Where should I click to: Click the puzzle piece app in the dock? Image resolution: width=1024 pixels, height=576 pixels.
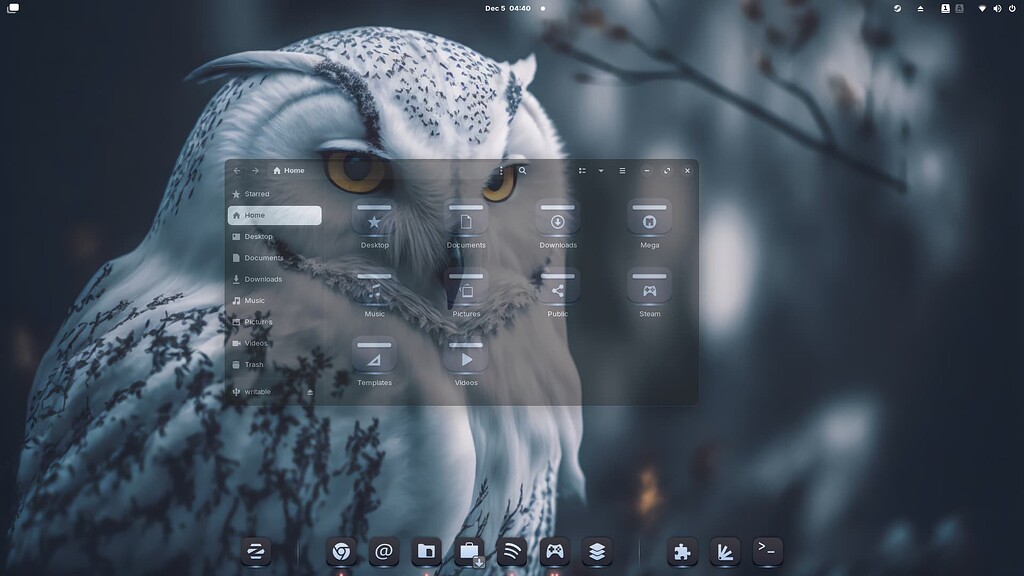click(681, 550)
